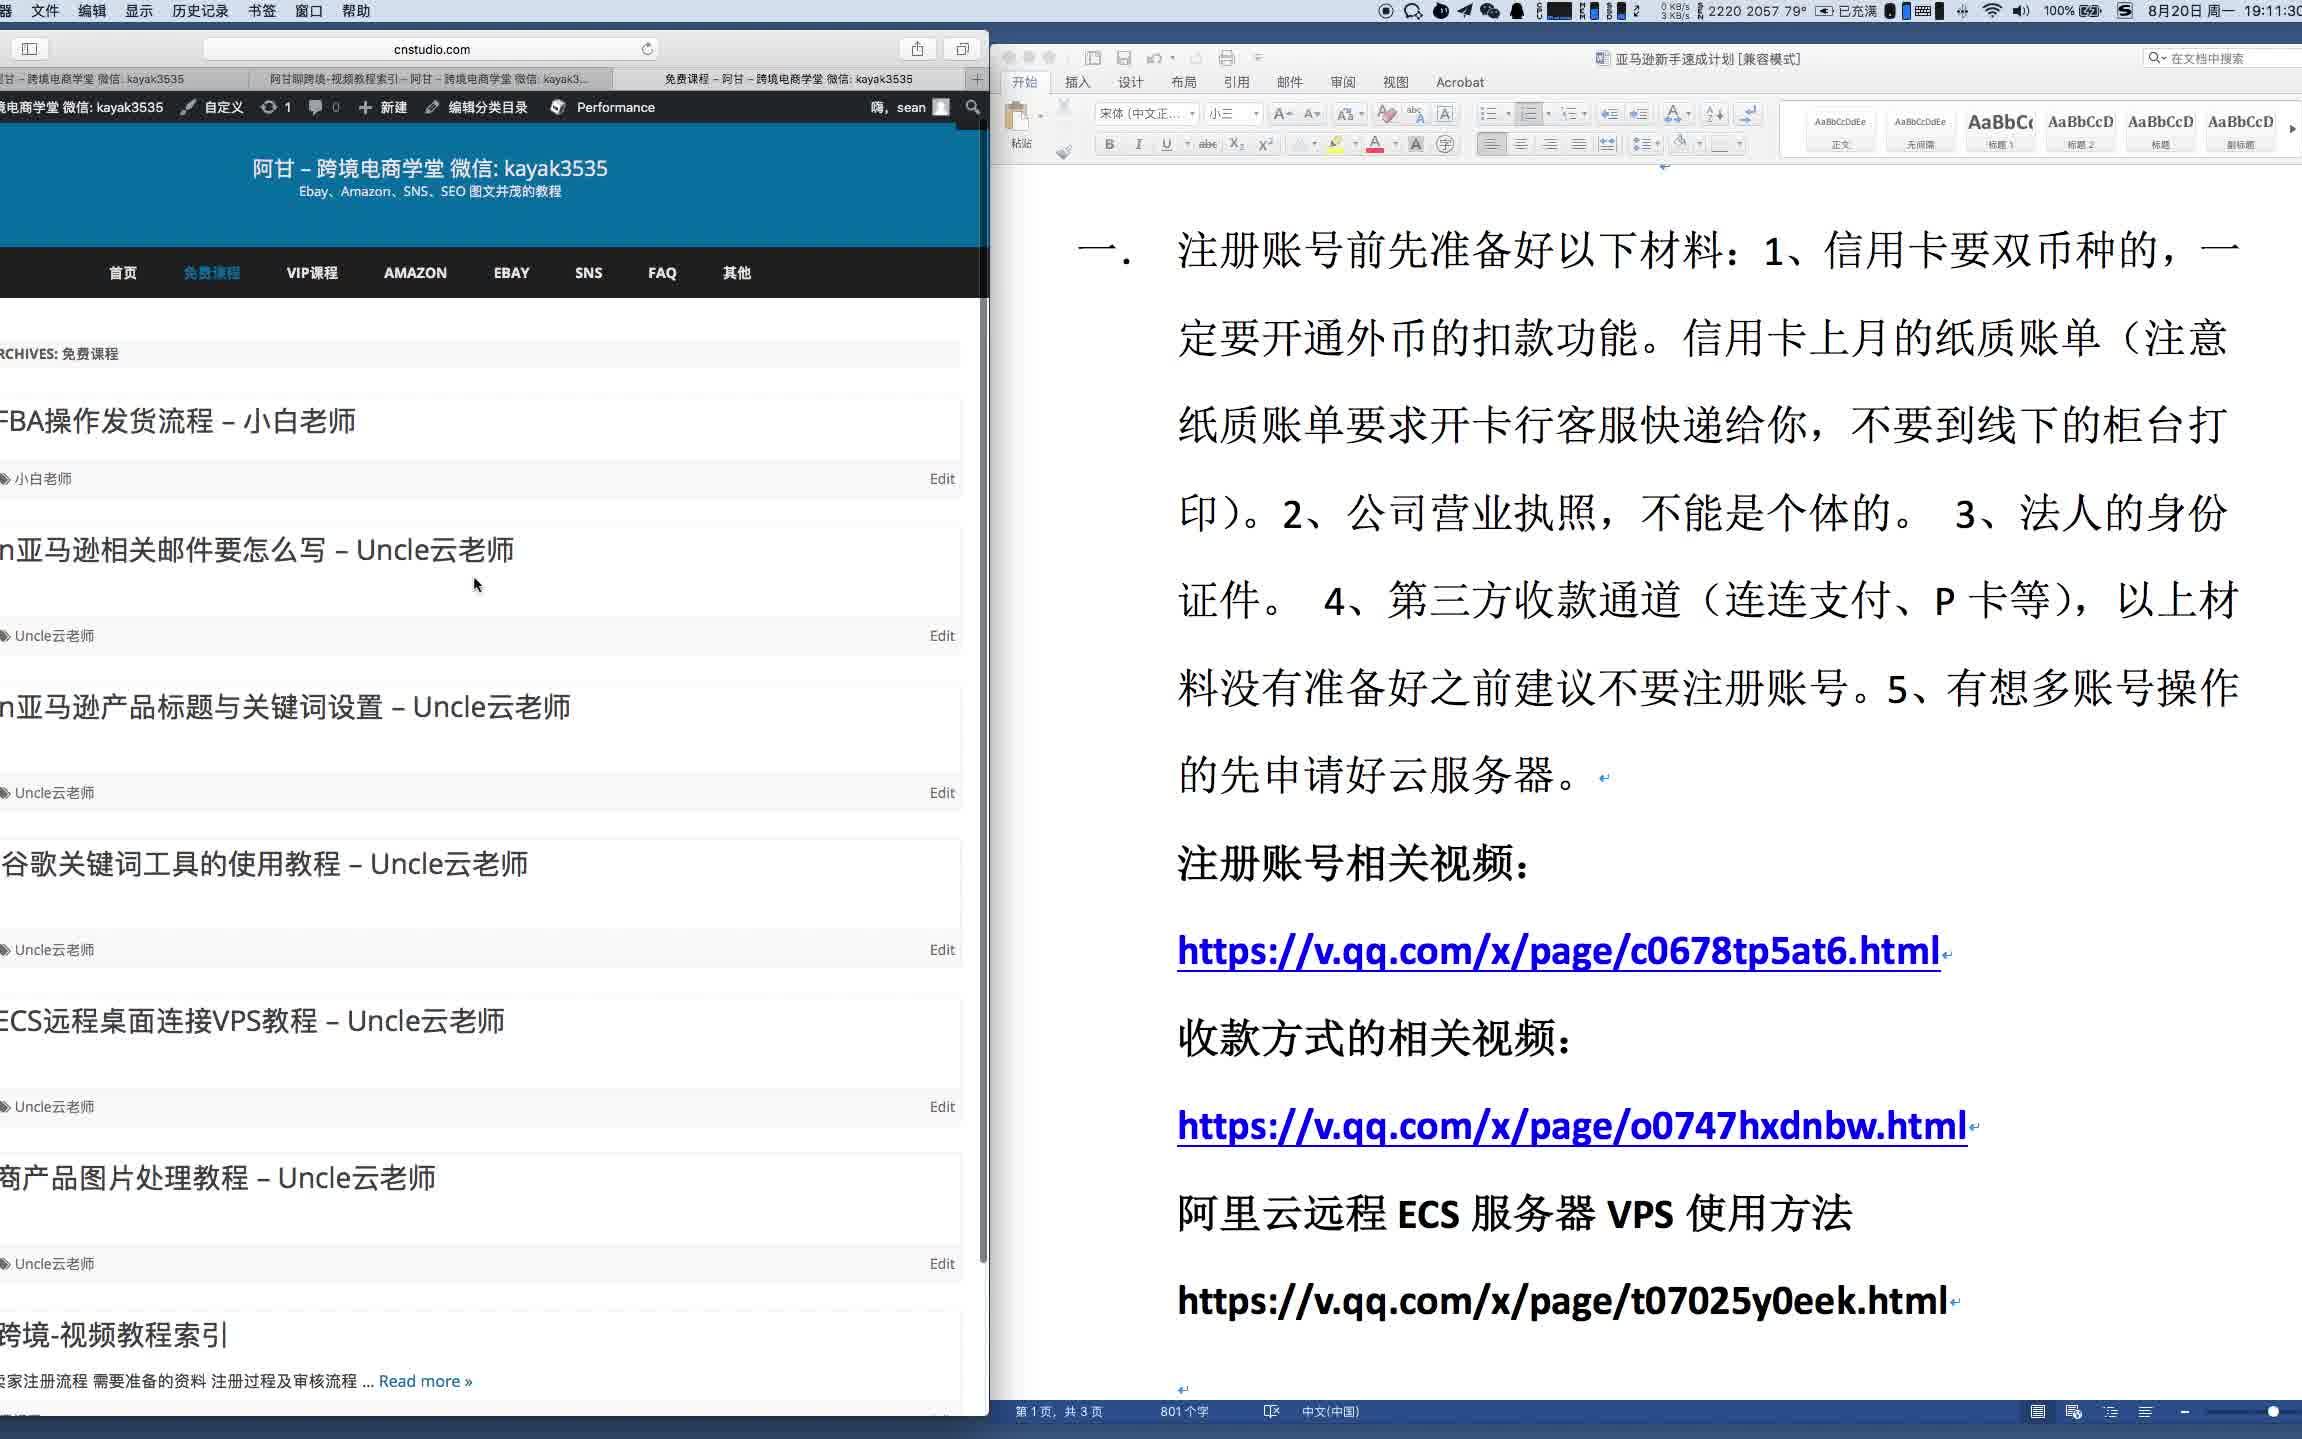Click the subscript X2 icon
This screenshot has width=2302, height=1439.
pyautogui.click(x=1236, y=145)
